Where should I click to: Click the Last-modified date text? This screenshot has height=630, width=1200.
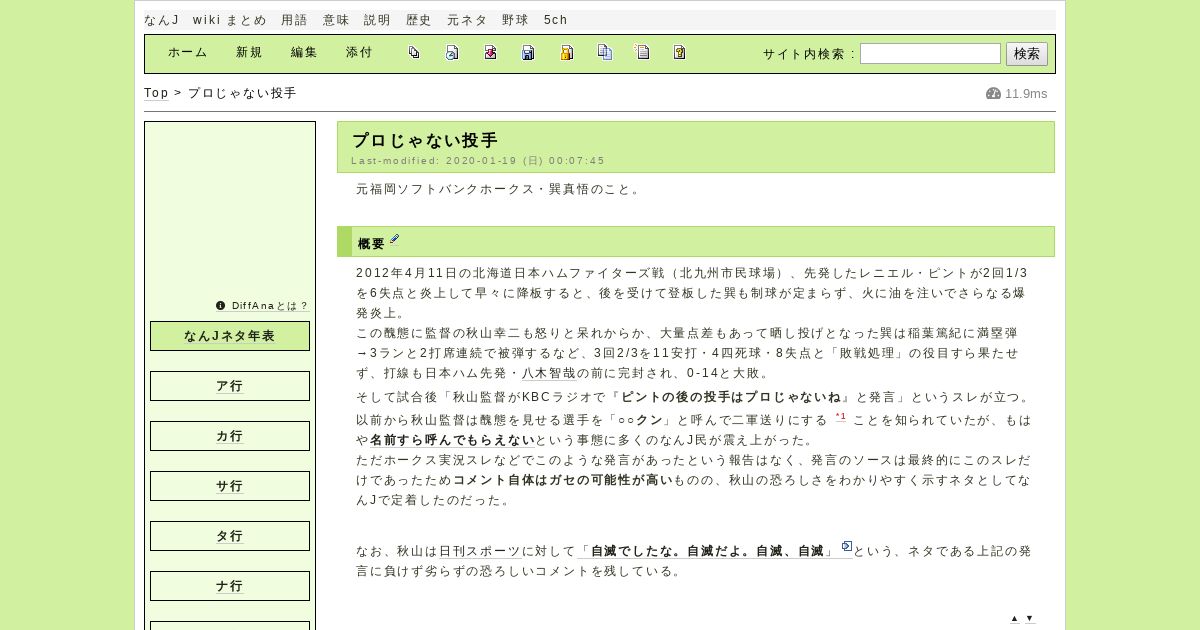point(478,161)
